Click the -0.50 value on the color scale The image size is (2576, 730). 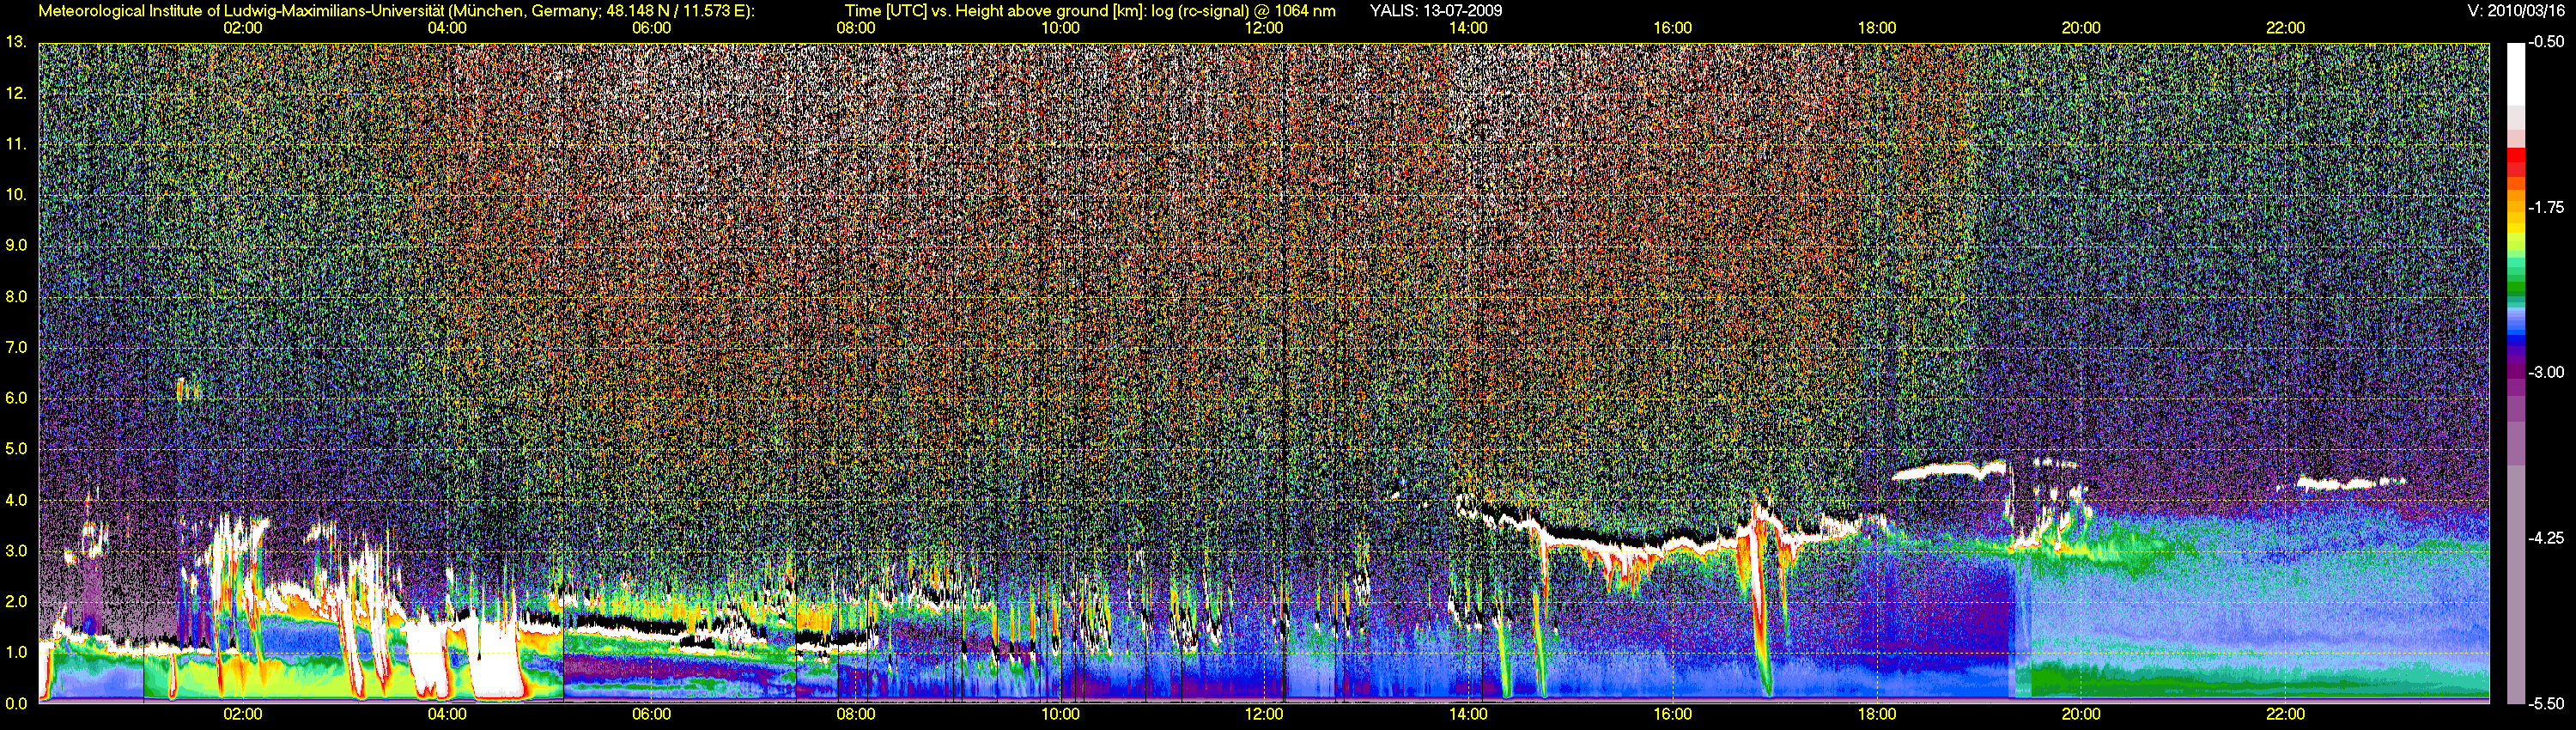coord(2546,42)
